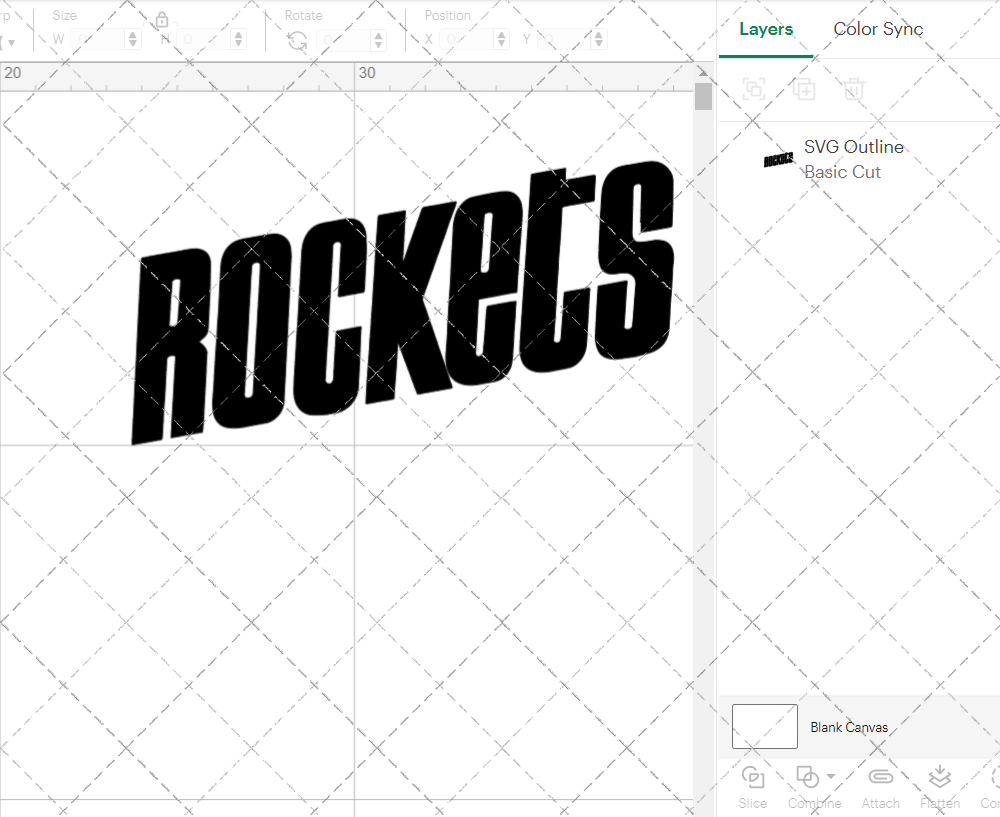
Task: Click the Rotate icon in the toolbar
Action: (296, 42)
